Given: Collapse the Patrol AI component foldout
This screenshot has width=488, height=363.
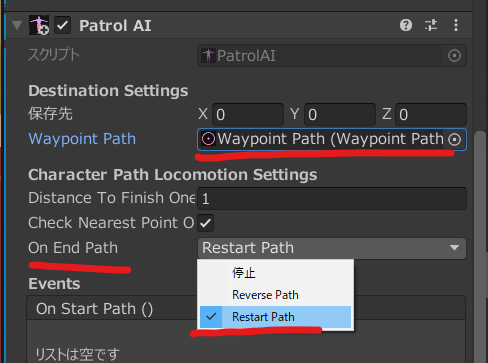Looking at the screenshot, I should 17,25.
